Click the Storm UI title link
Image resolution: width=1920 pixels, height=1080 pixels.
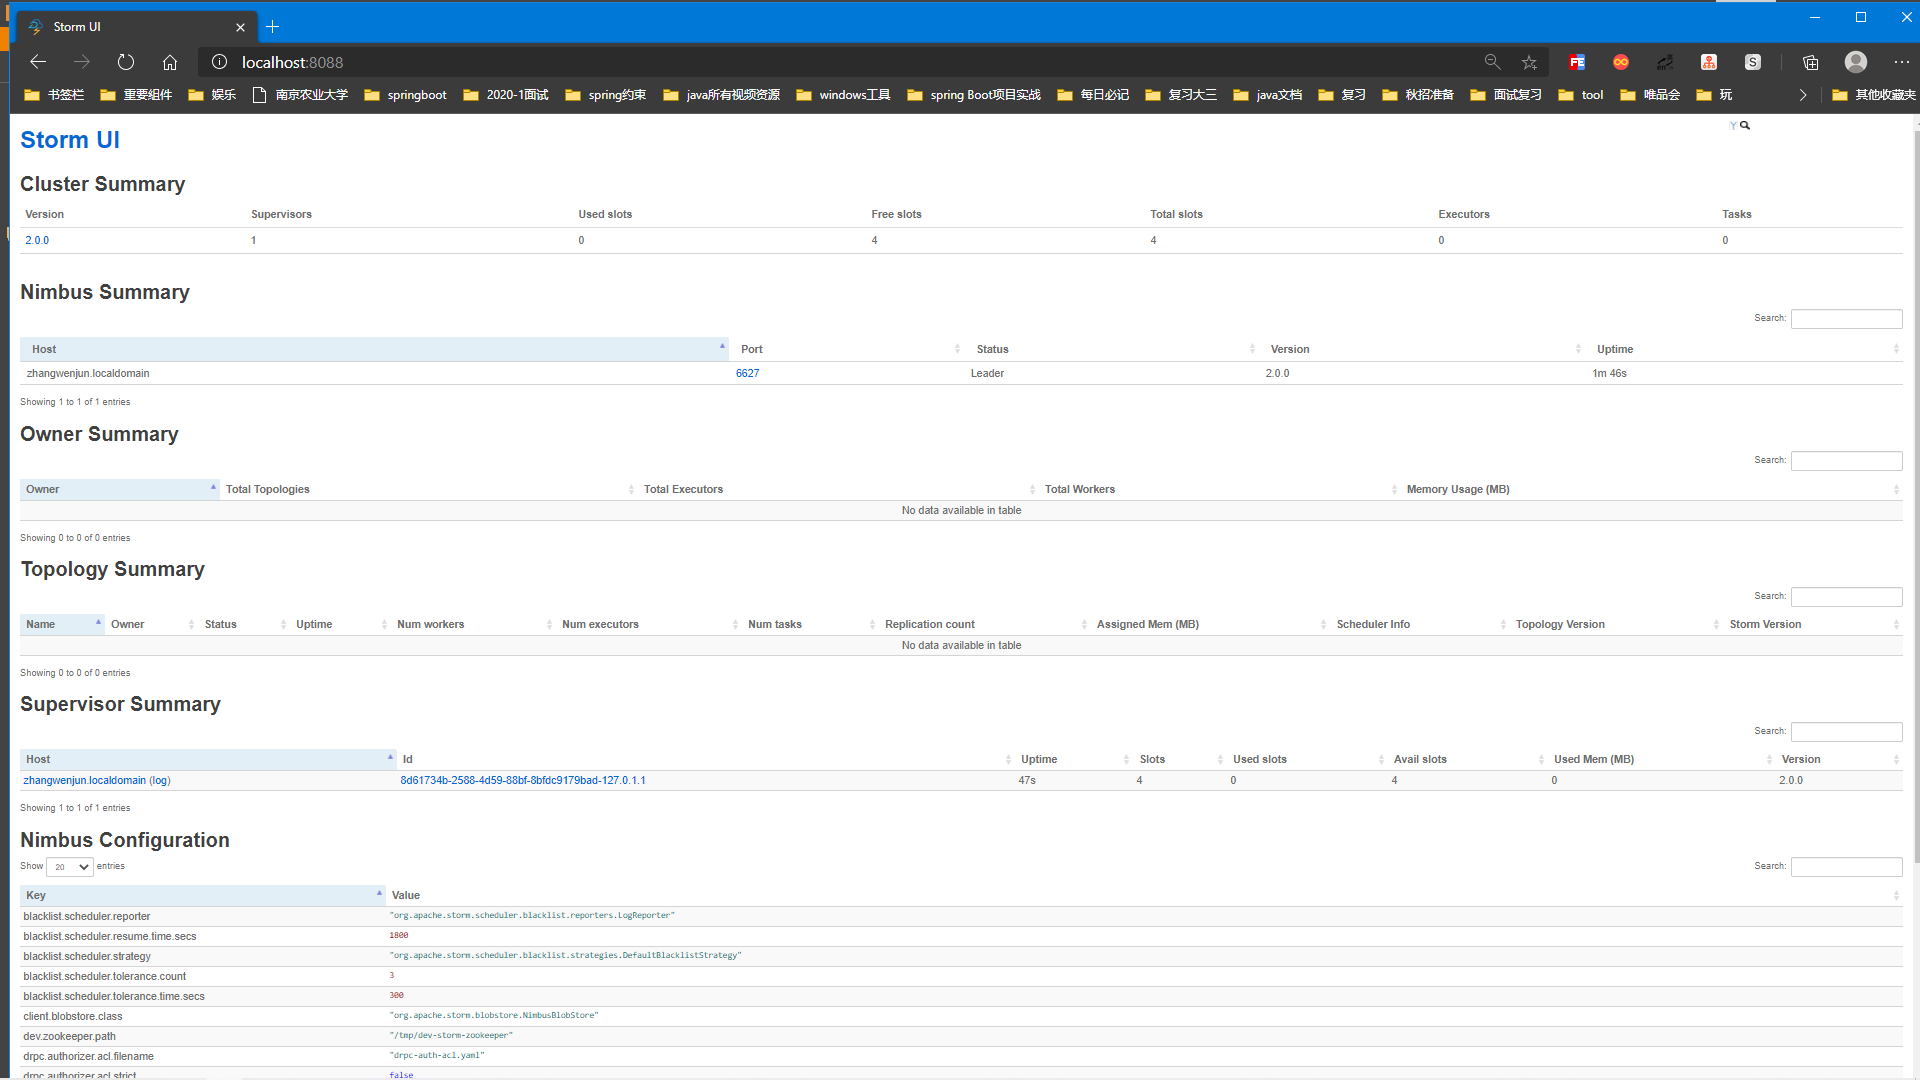click(x=70, y=140)
